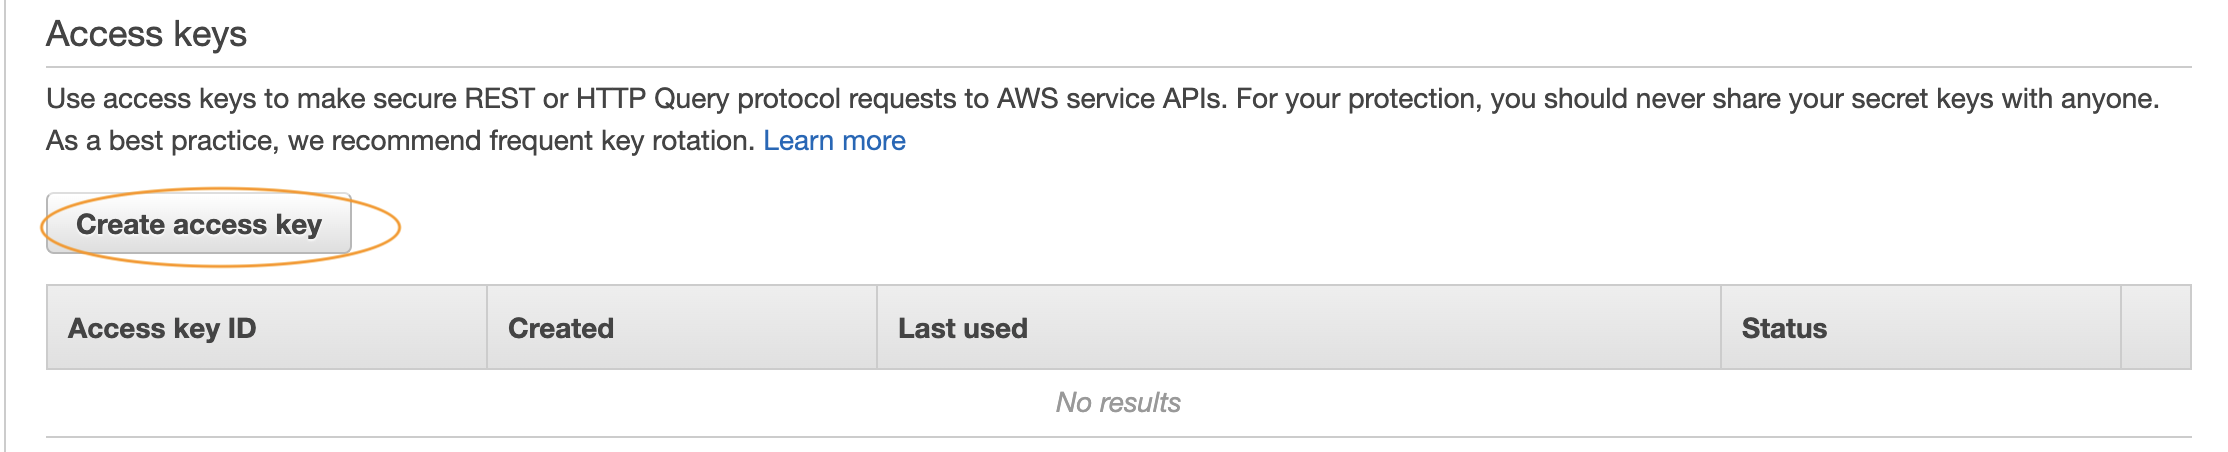Sort by the Created column header

(x=682, y=328)
